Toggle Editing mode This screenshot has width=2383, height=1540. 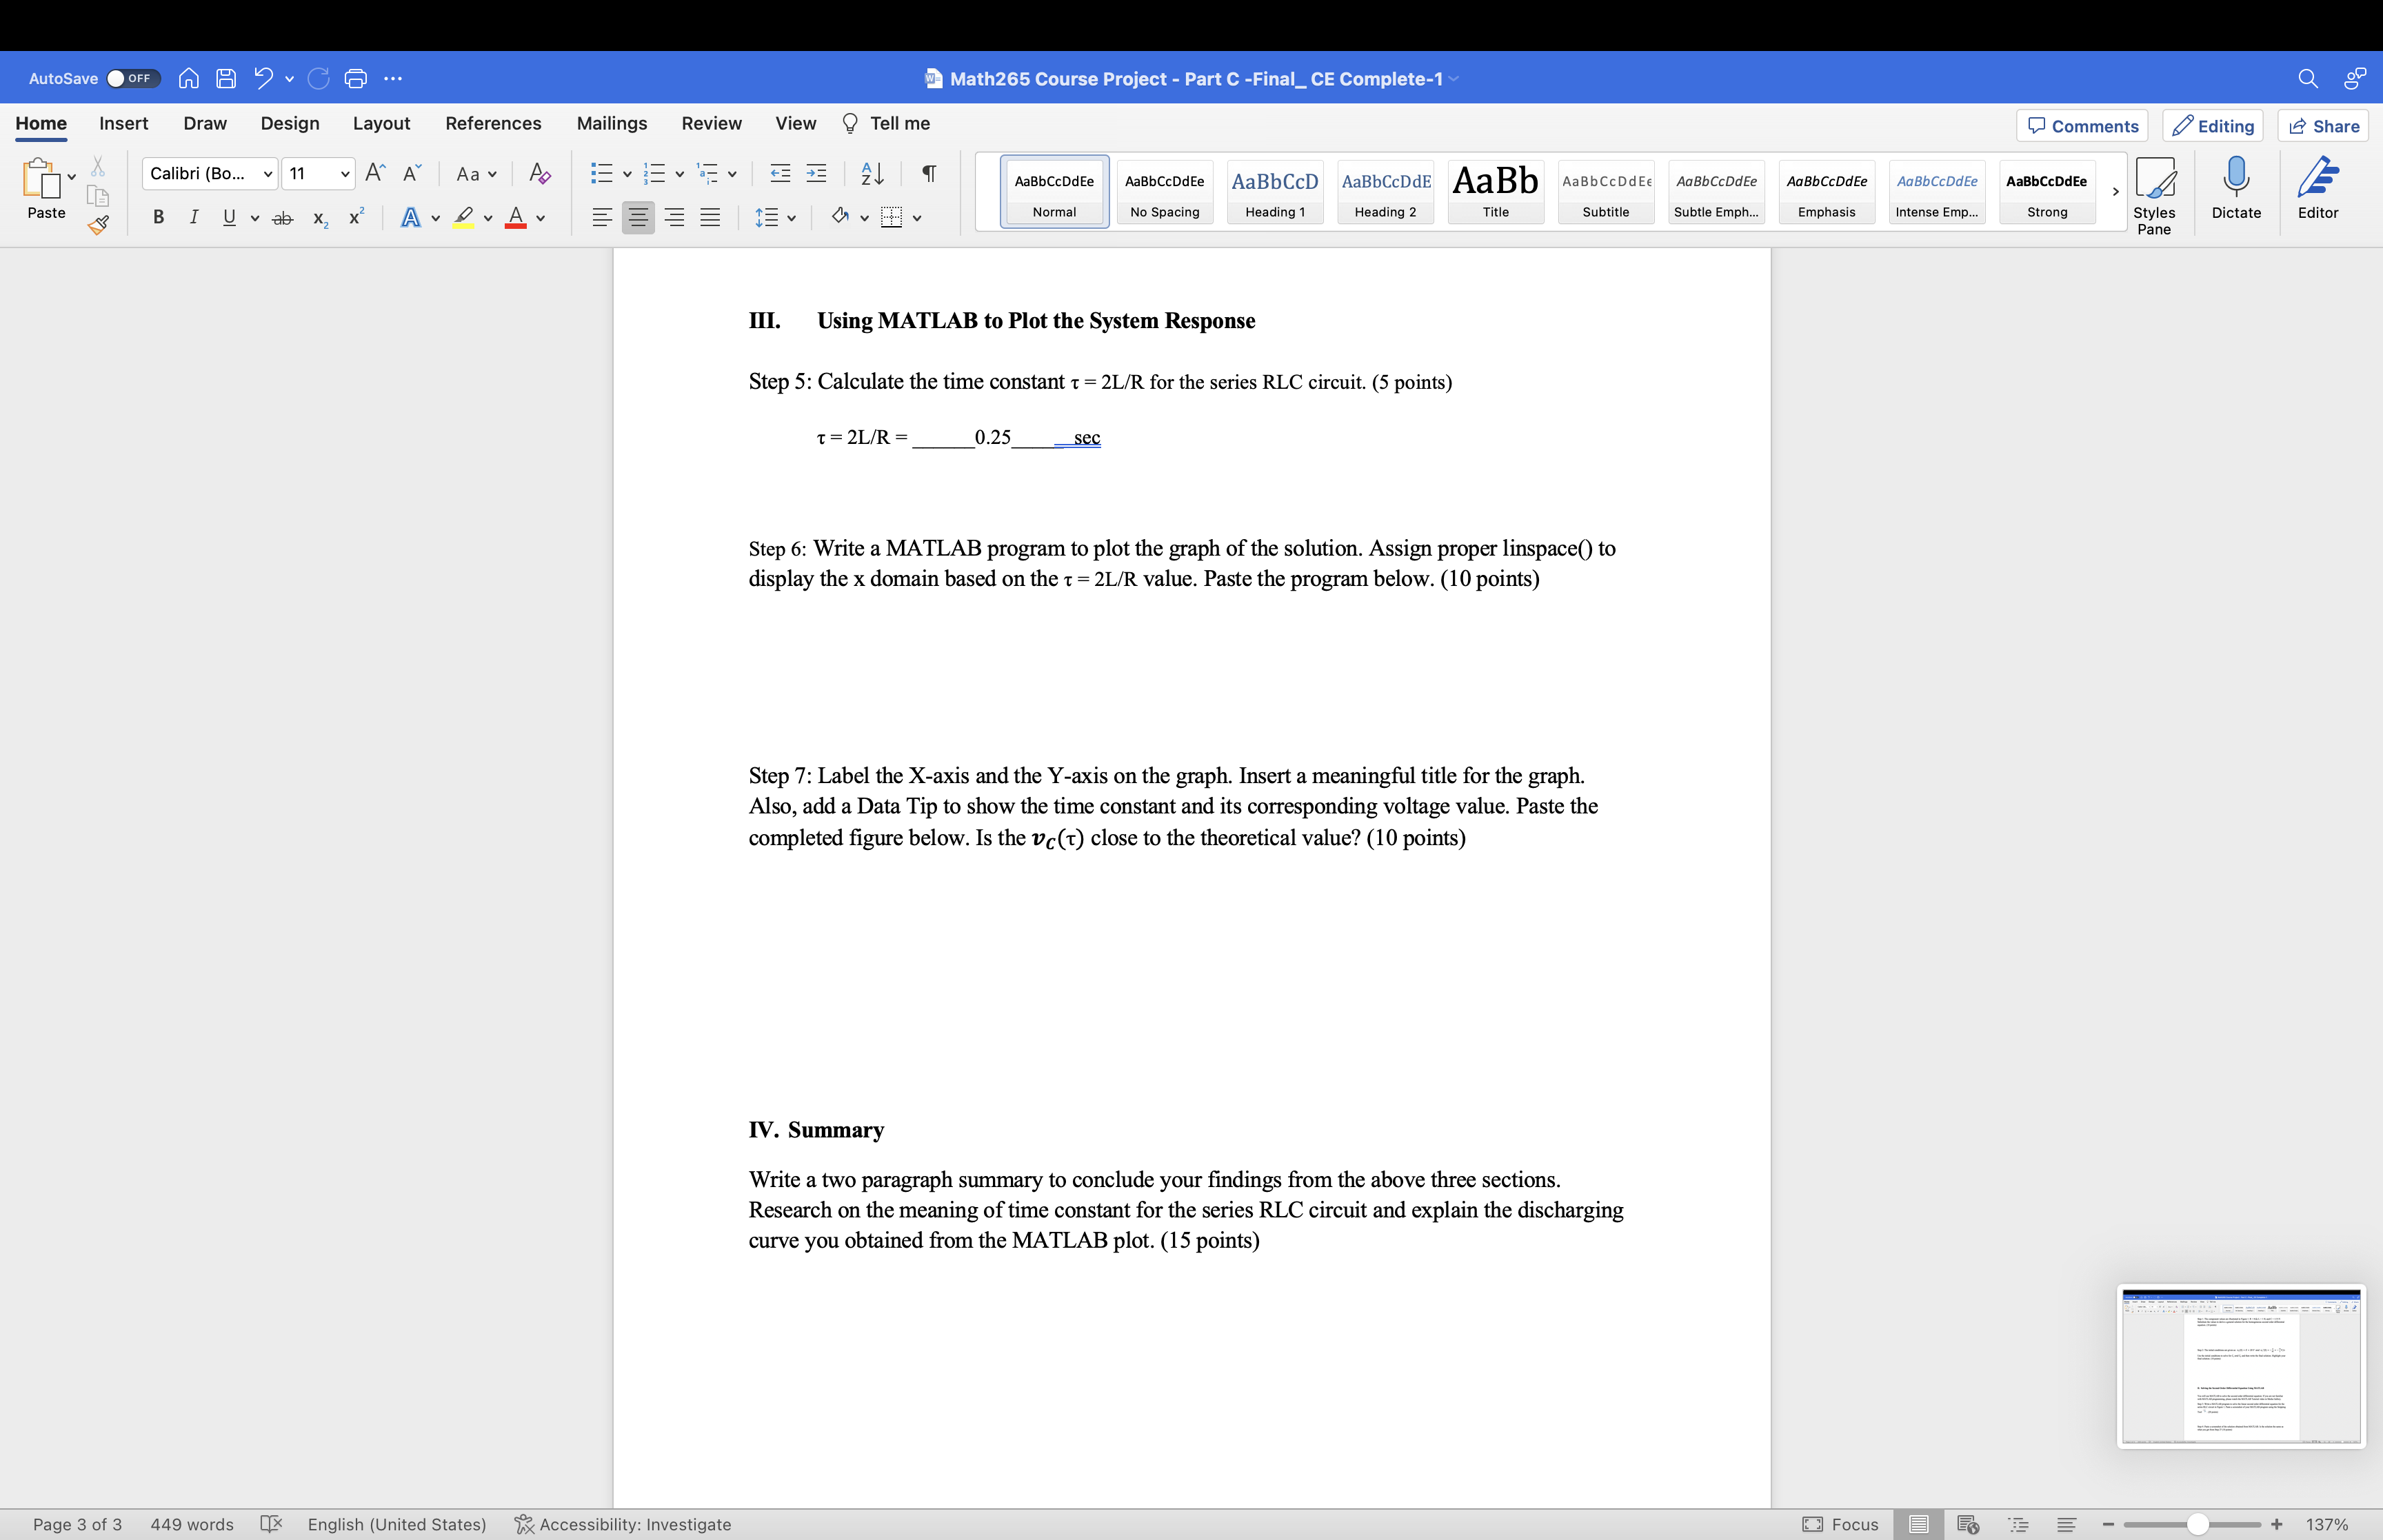2213,124
